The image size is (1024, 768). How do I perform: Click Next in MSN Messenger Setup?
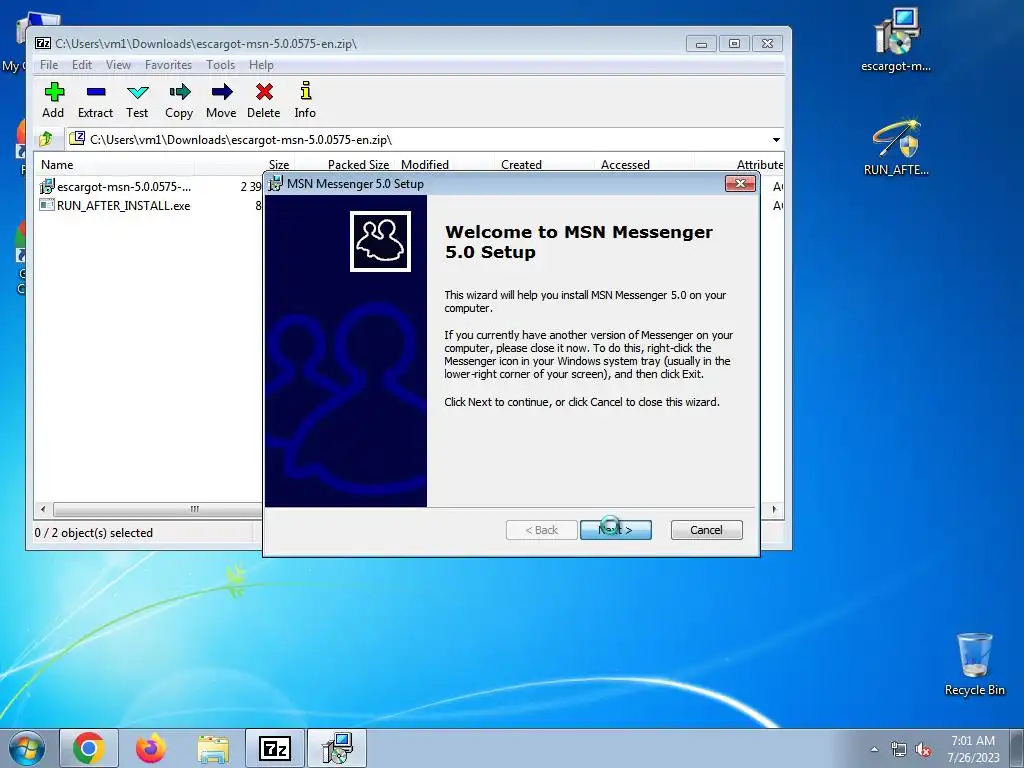coord(616,530)
